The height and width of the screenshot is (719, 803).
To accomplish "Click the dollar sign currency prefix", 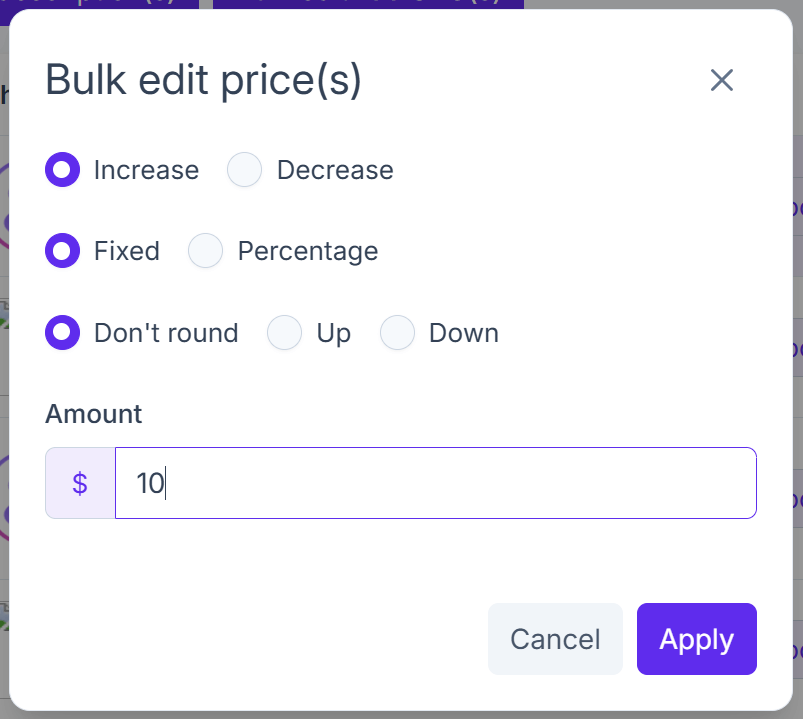I will pos(79,483).
